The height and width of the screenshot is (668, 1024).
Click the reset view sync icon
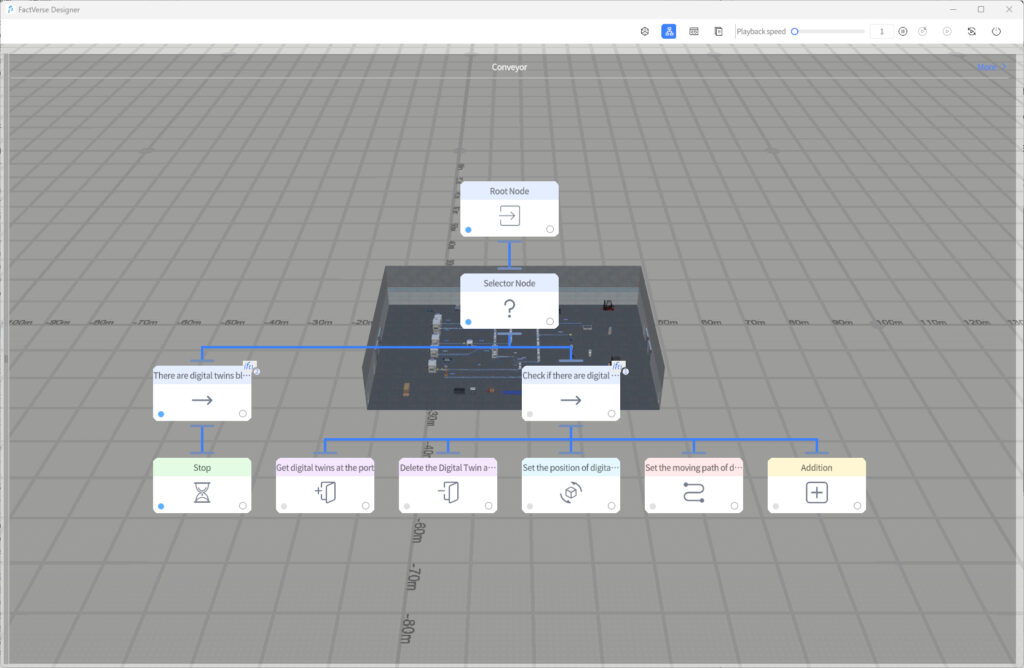972,31
